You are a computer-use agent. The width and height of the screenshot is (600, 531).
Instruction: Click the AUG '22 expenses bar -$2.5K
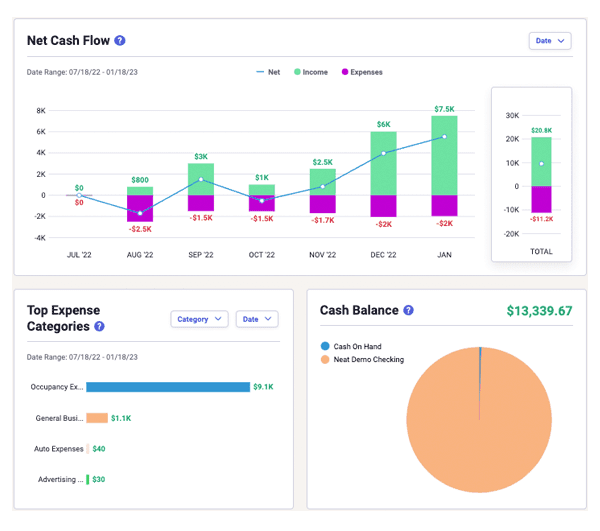[x=140, y=208]
